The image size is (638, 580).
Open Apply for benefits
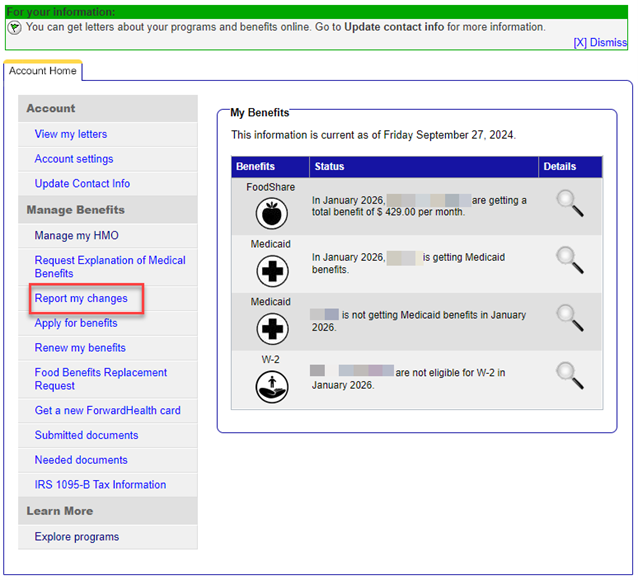[x=76, y=324]
